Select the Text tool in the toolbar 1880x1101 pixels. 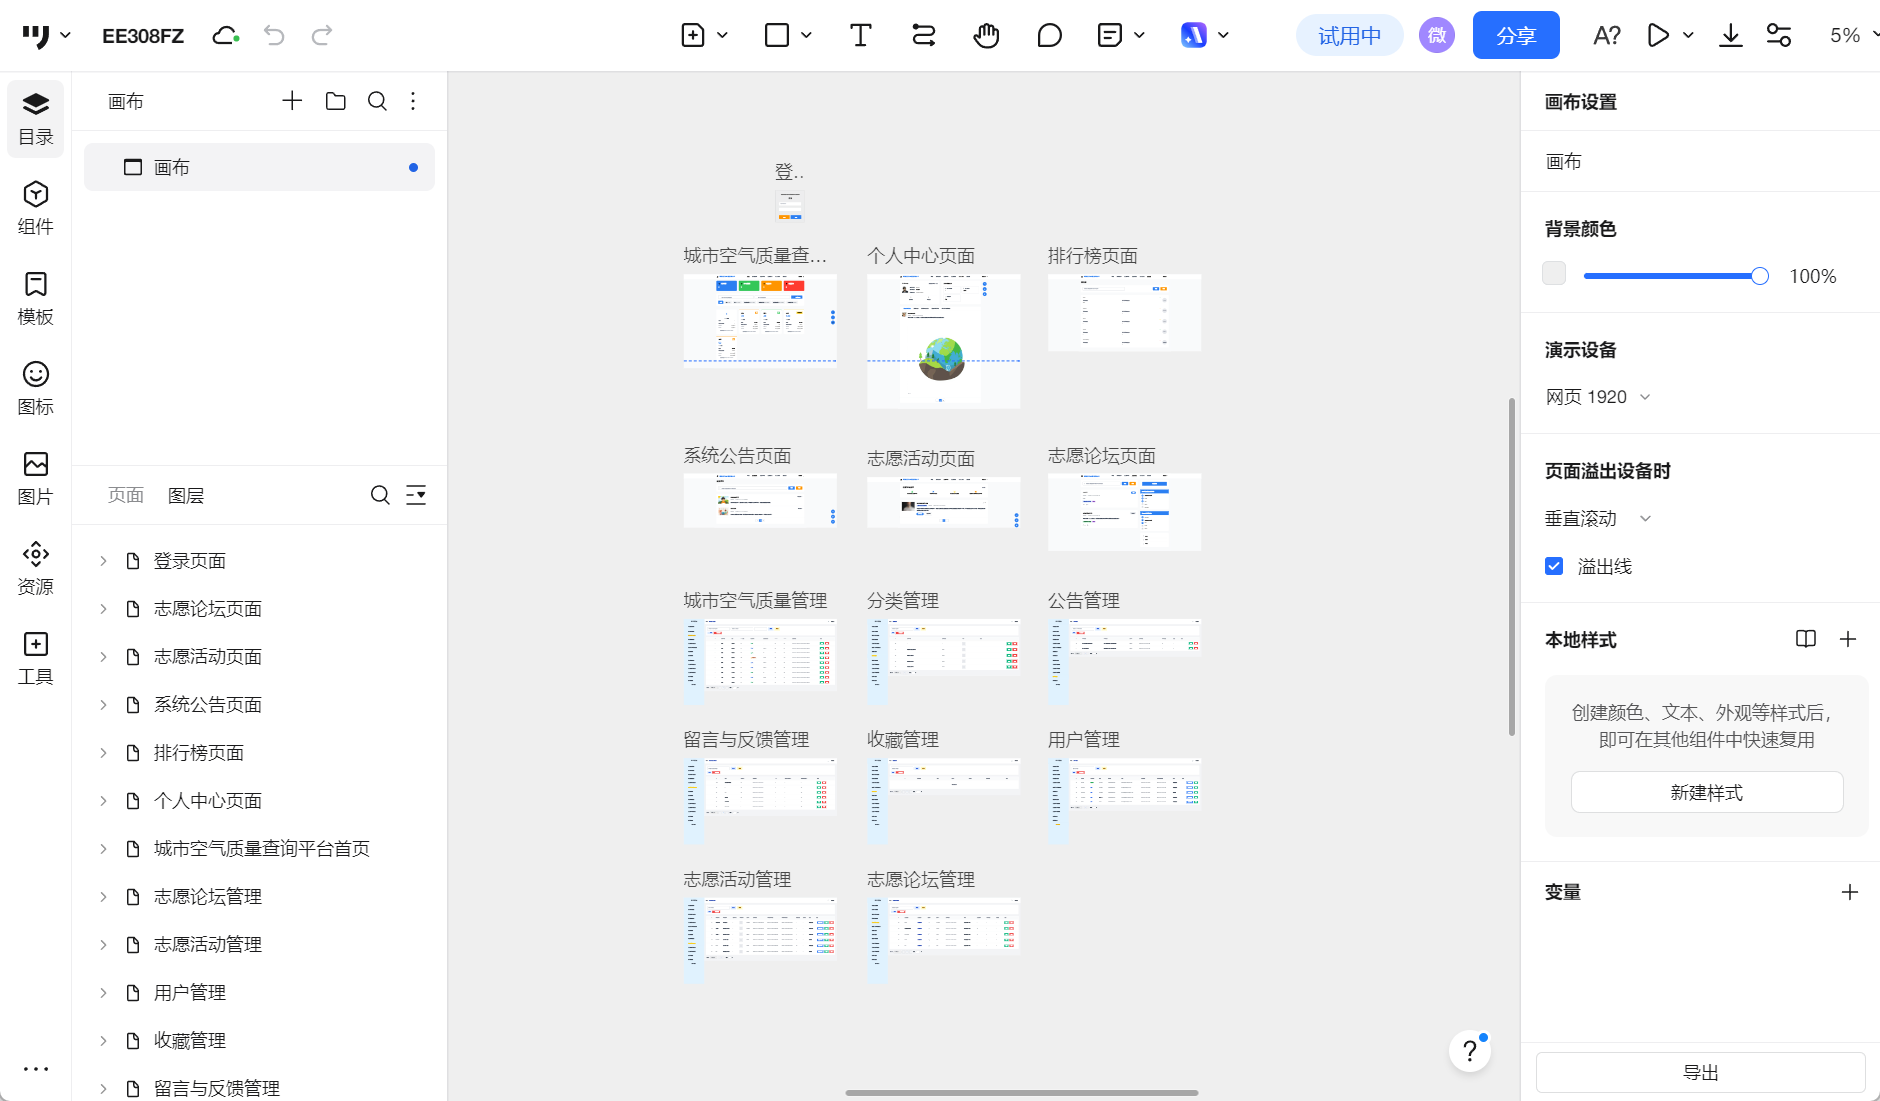[859, 34]
